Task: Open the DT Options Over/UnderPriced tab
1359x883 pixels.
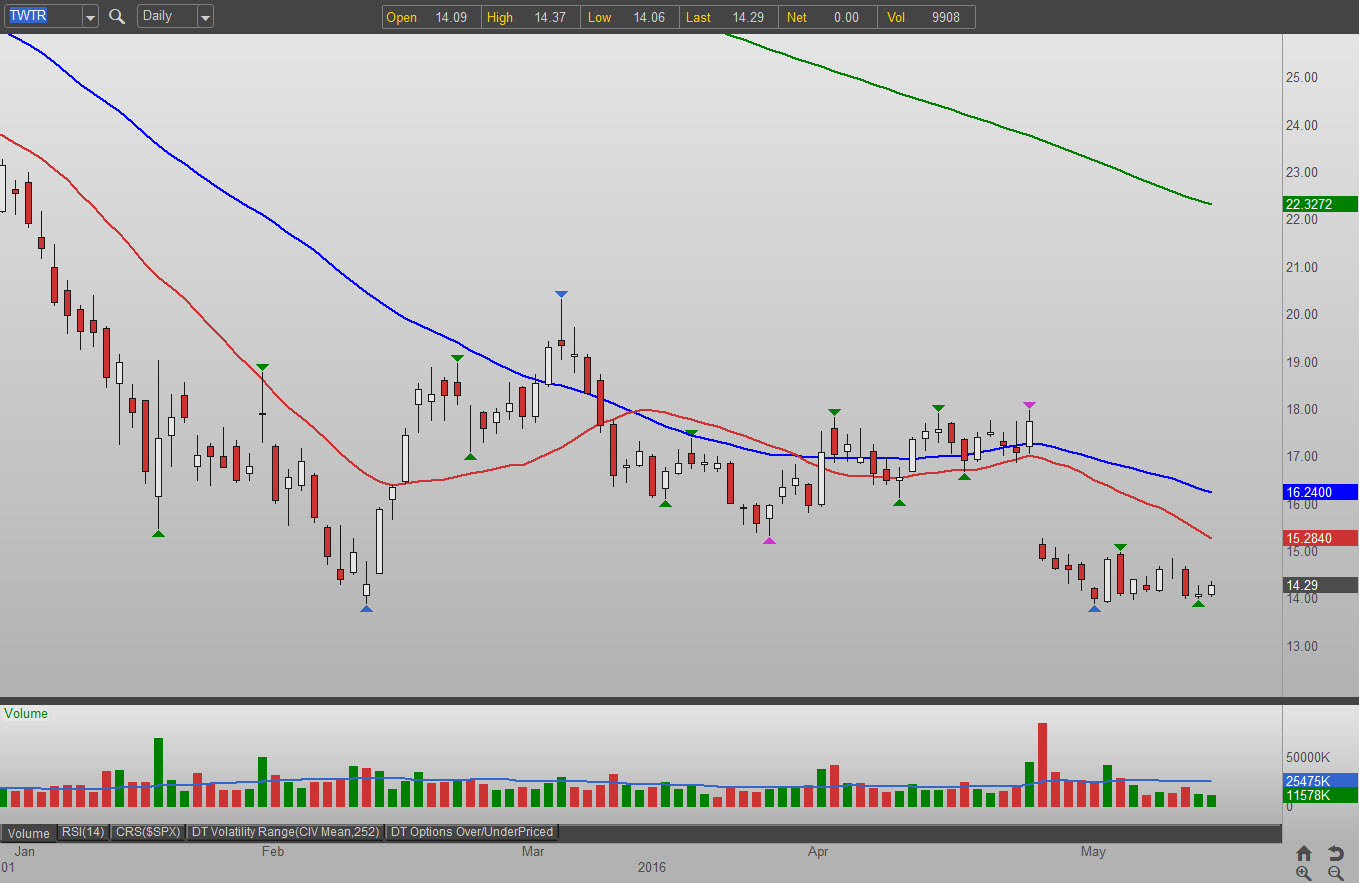Action: (x=471, y=832)
